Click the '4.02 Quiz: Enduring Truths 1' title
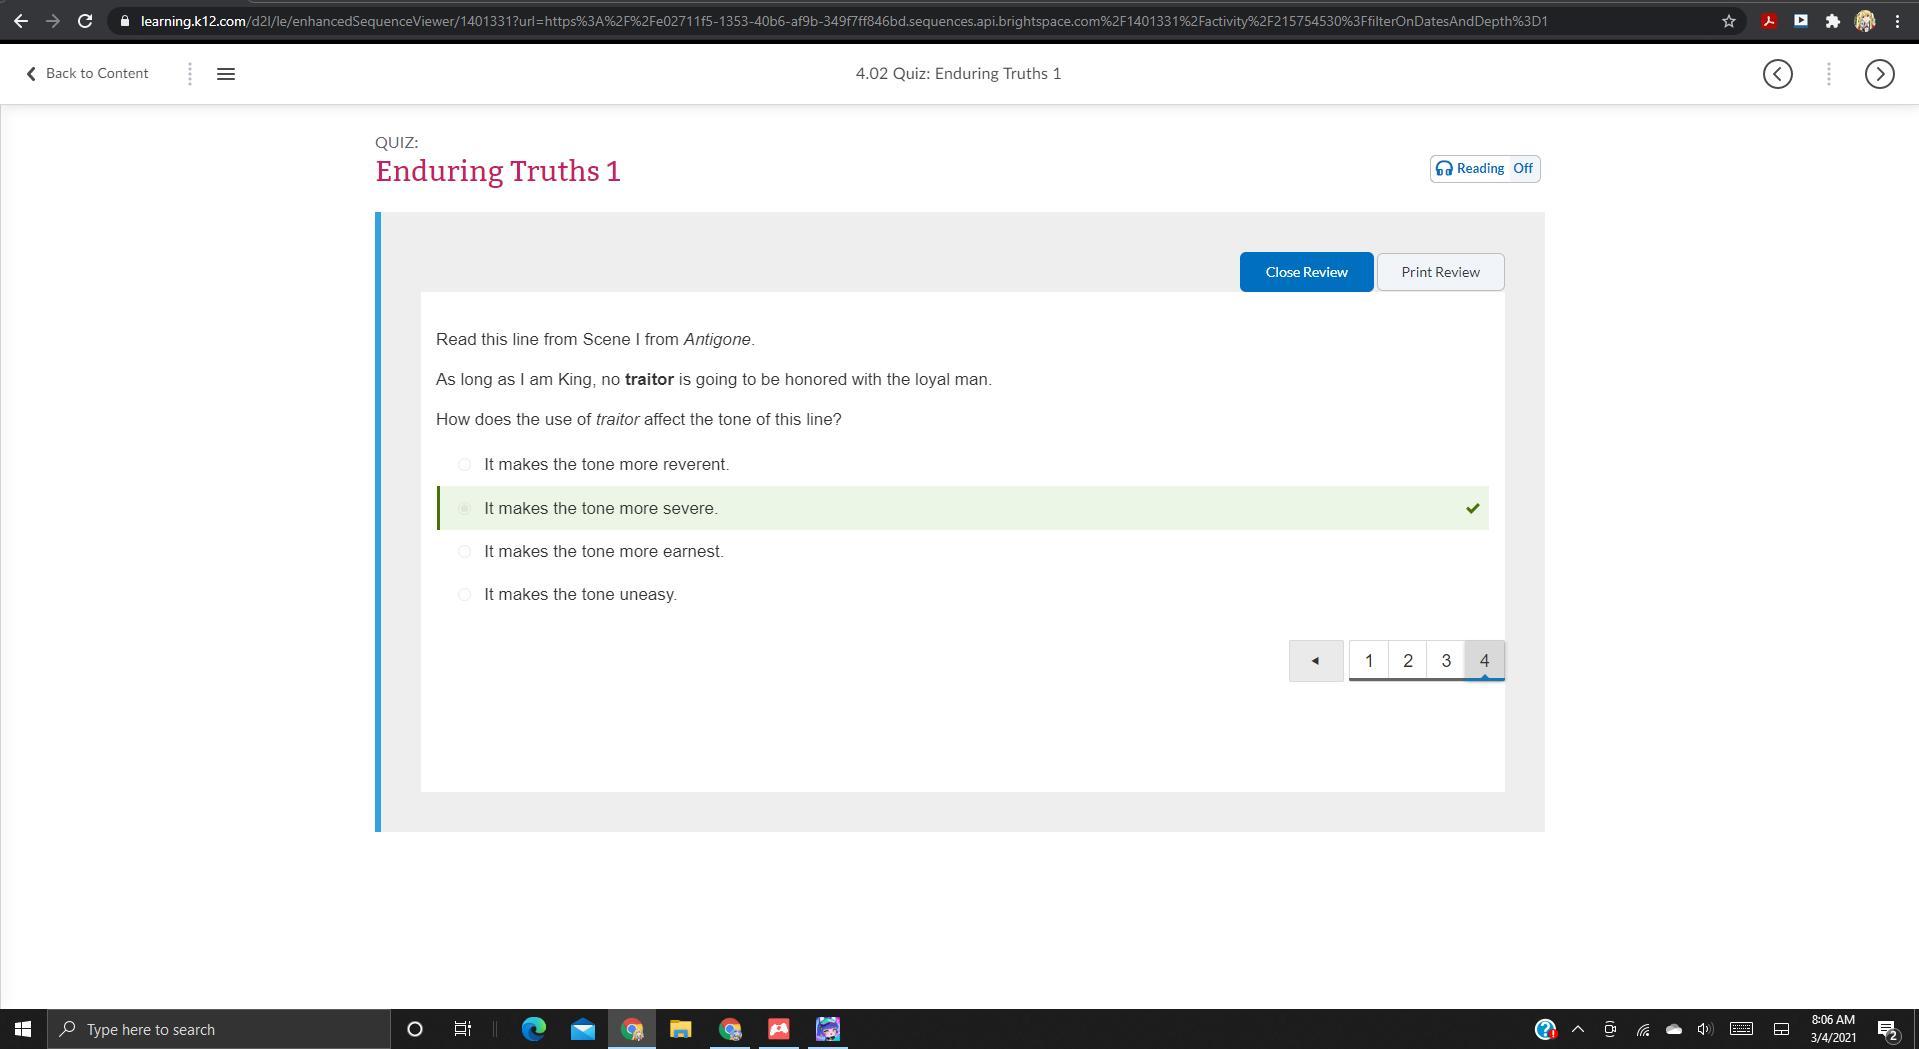The height and width of the screenshot is (1049, 1919). [x=958, y=73]
